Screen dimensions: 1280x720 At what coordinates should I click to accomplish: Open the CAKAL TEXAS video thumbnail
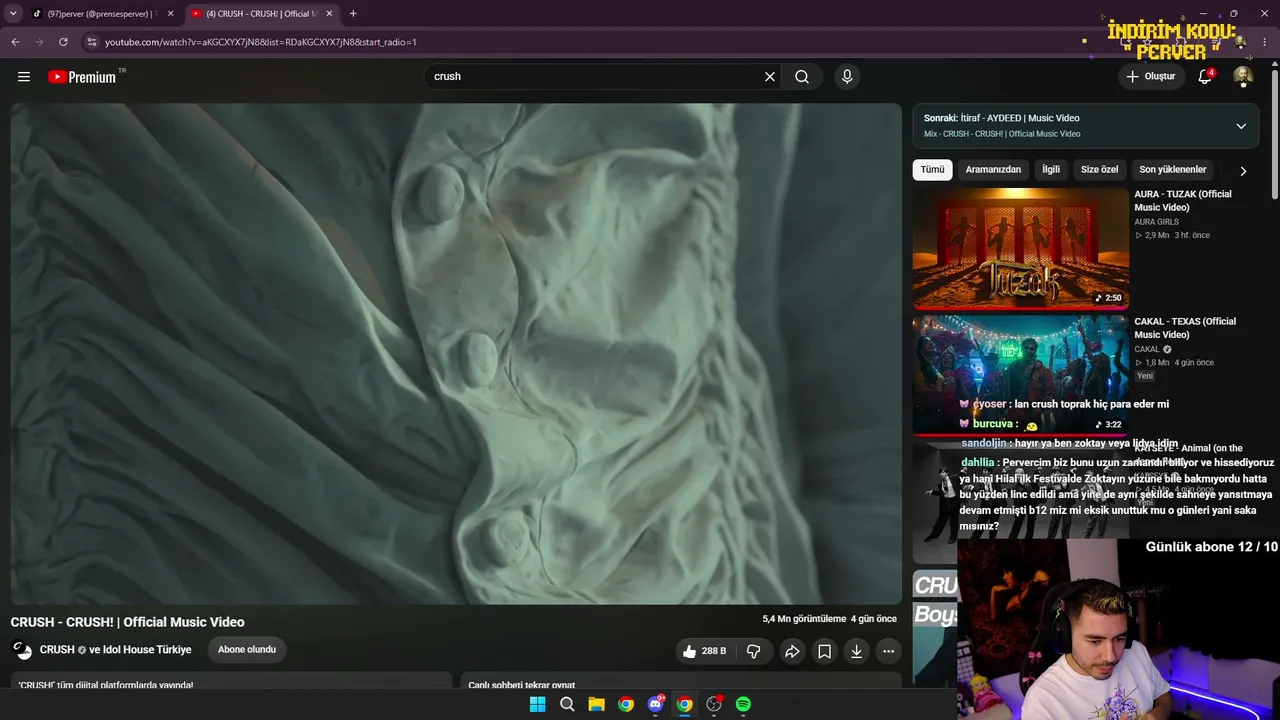pos(1020,376)
